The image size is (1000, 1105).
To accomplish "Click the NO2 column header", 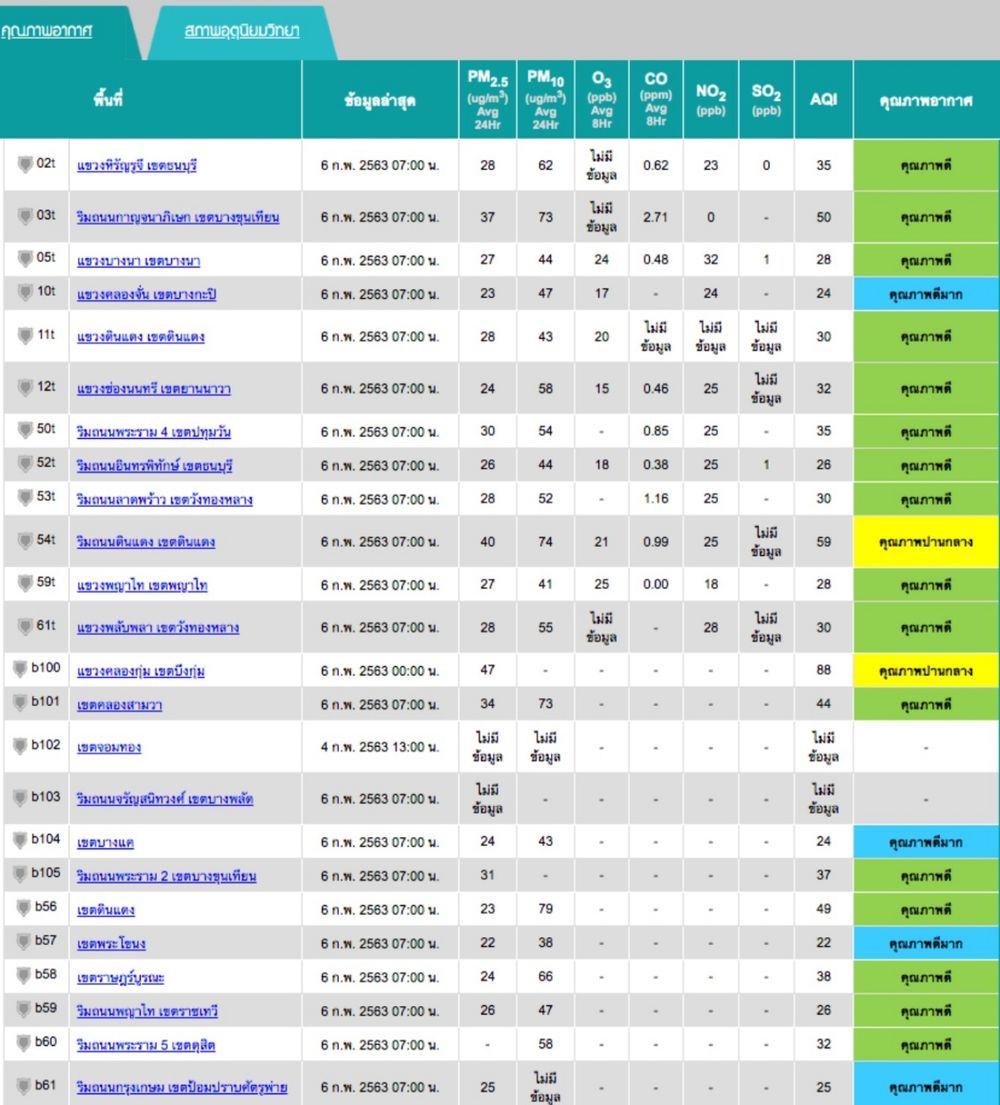I will click(710, 99).
